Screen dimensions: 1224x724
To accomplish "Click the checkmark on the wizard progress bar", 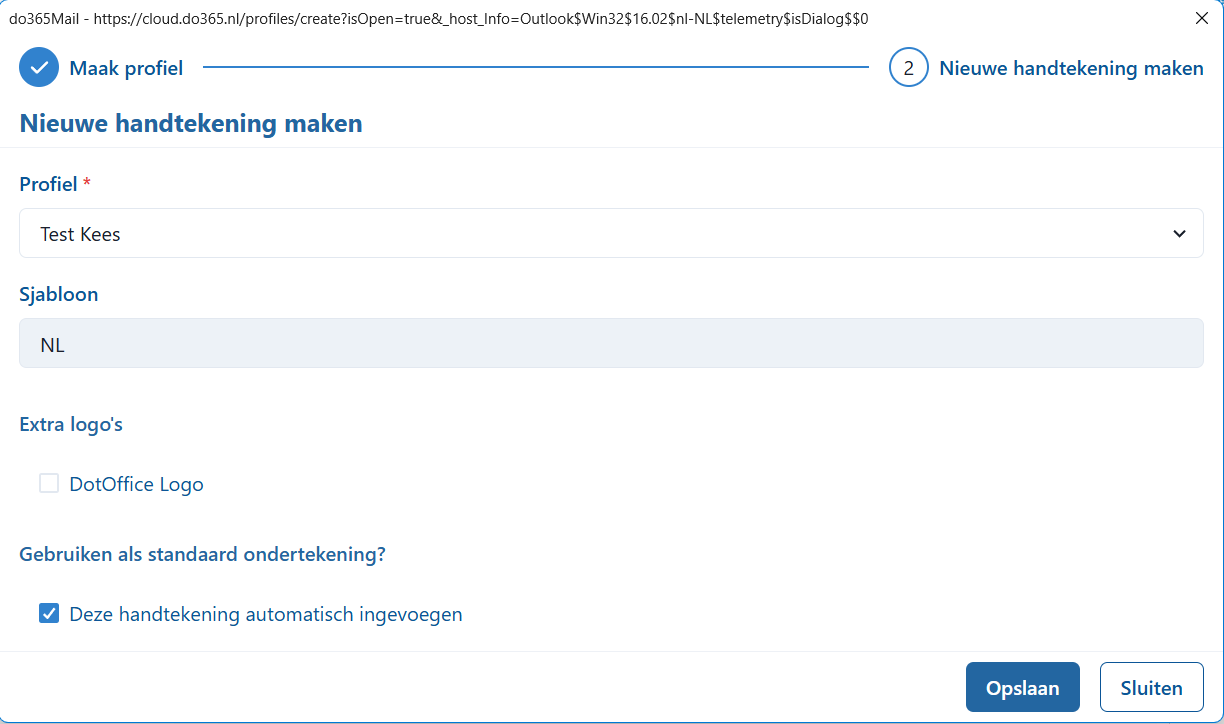I will [x=38, y=67].
